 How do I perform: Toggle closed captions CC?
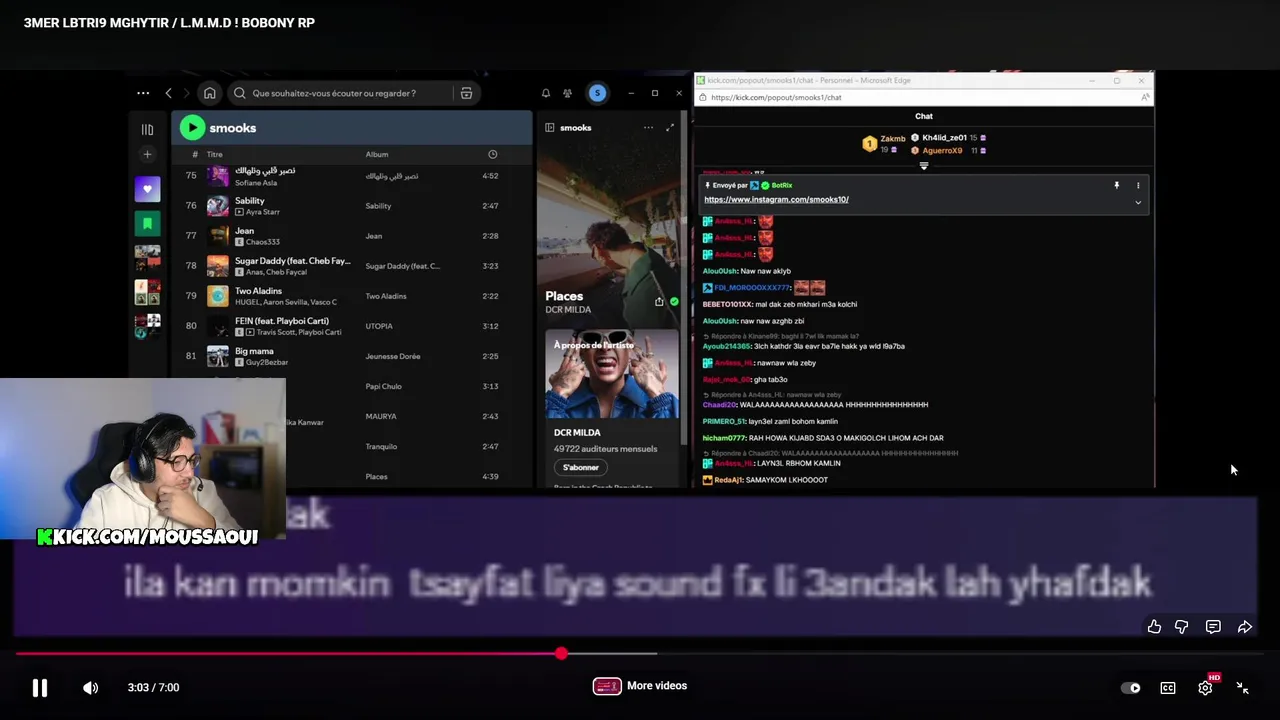tap(1168, 688)
